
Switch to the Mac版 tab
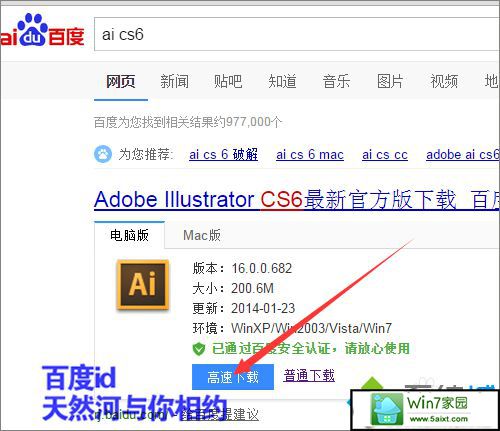coord(202,235)
